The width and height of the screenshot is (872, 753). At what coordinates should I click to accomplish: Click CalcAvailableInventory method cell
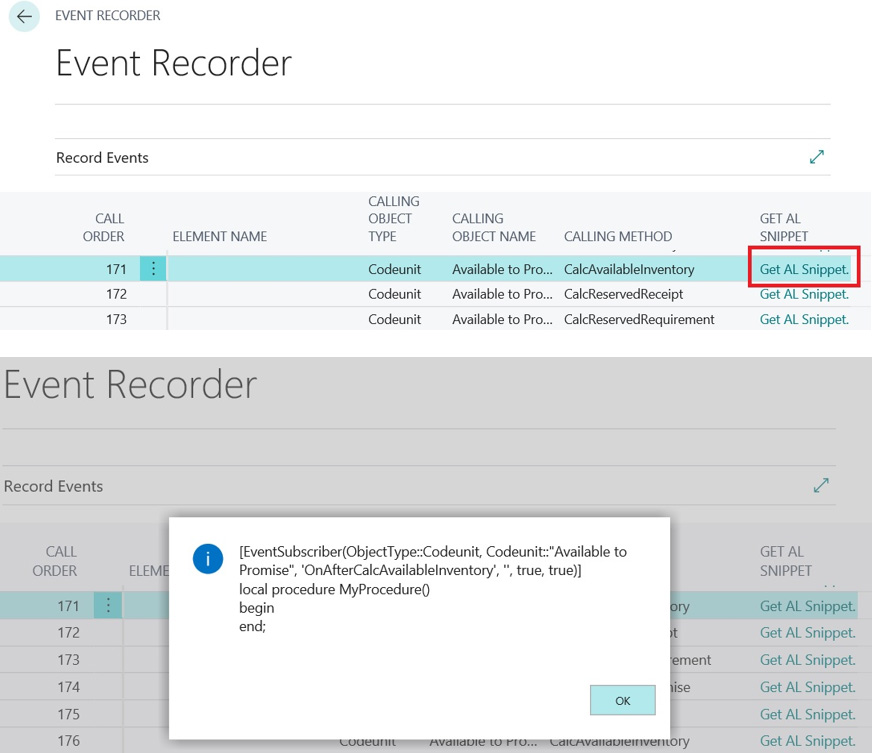tap(629, 269)
